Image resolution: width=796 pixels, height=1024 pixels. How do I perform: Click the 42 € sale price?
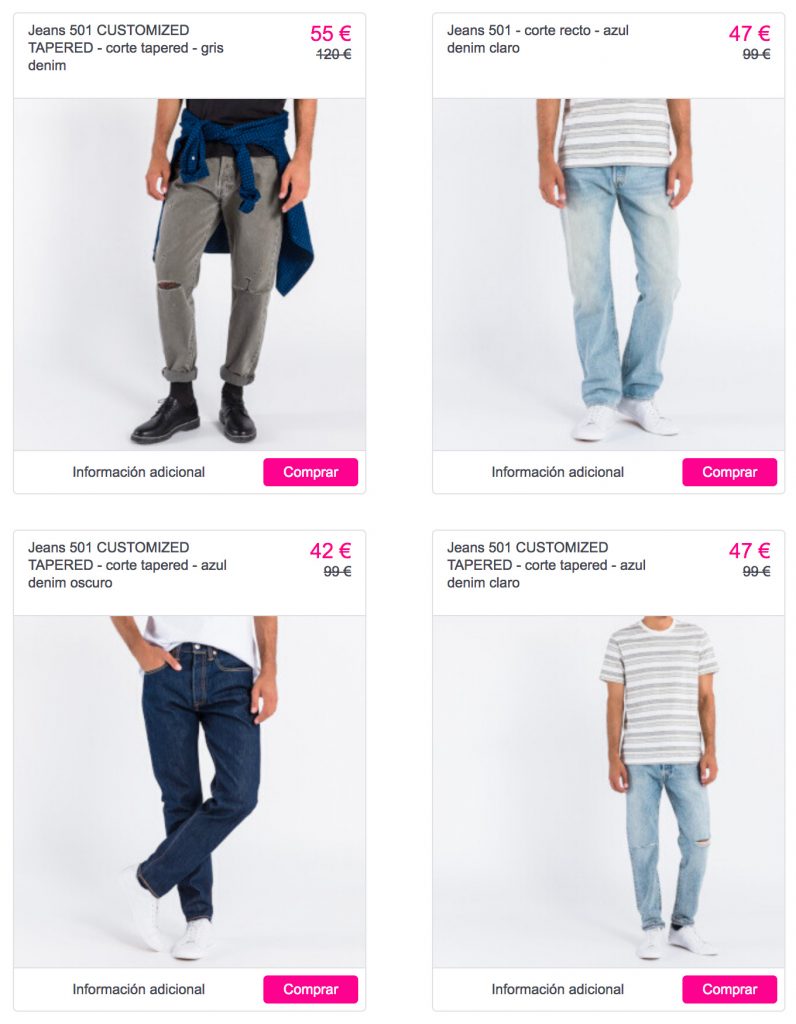[x=330, y=551]
